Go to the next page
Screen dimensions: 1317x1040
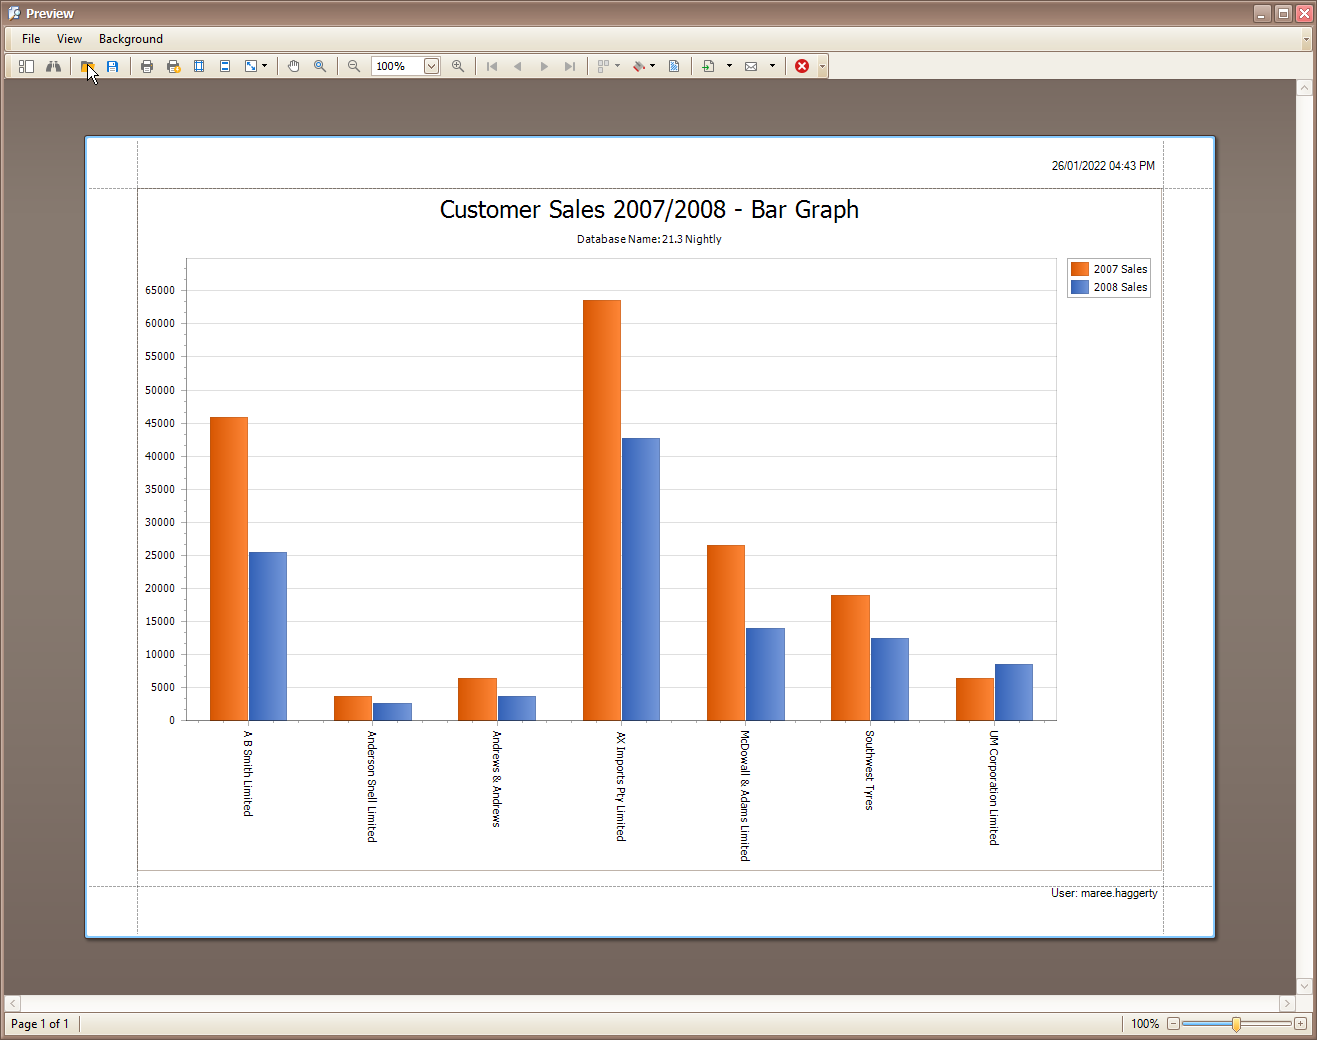pos(544,66)
